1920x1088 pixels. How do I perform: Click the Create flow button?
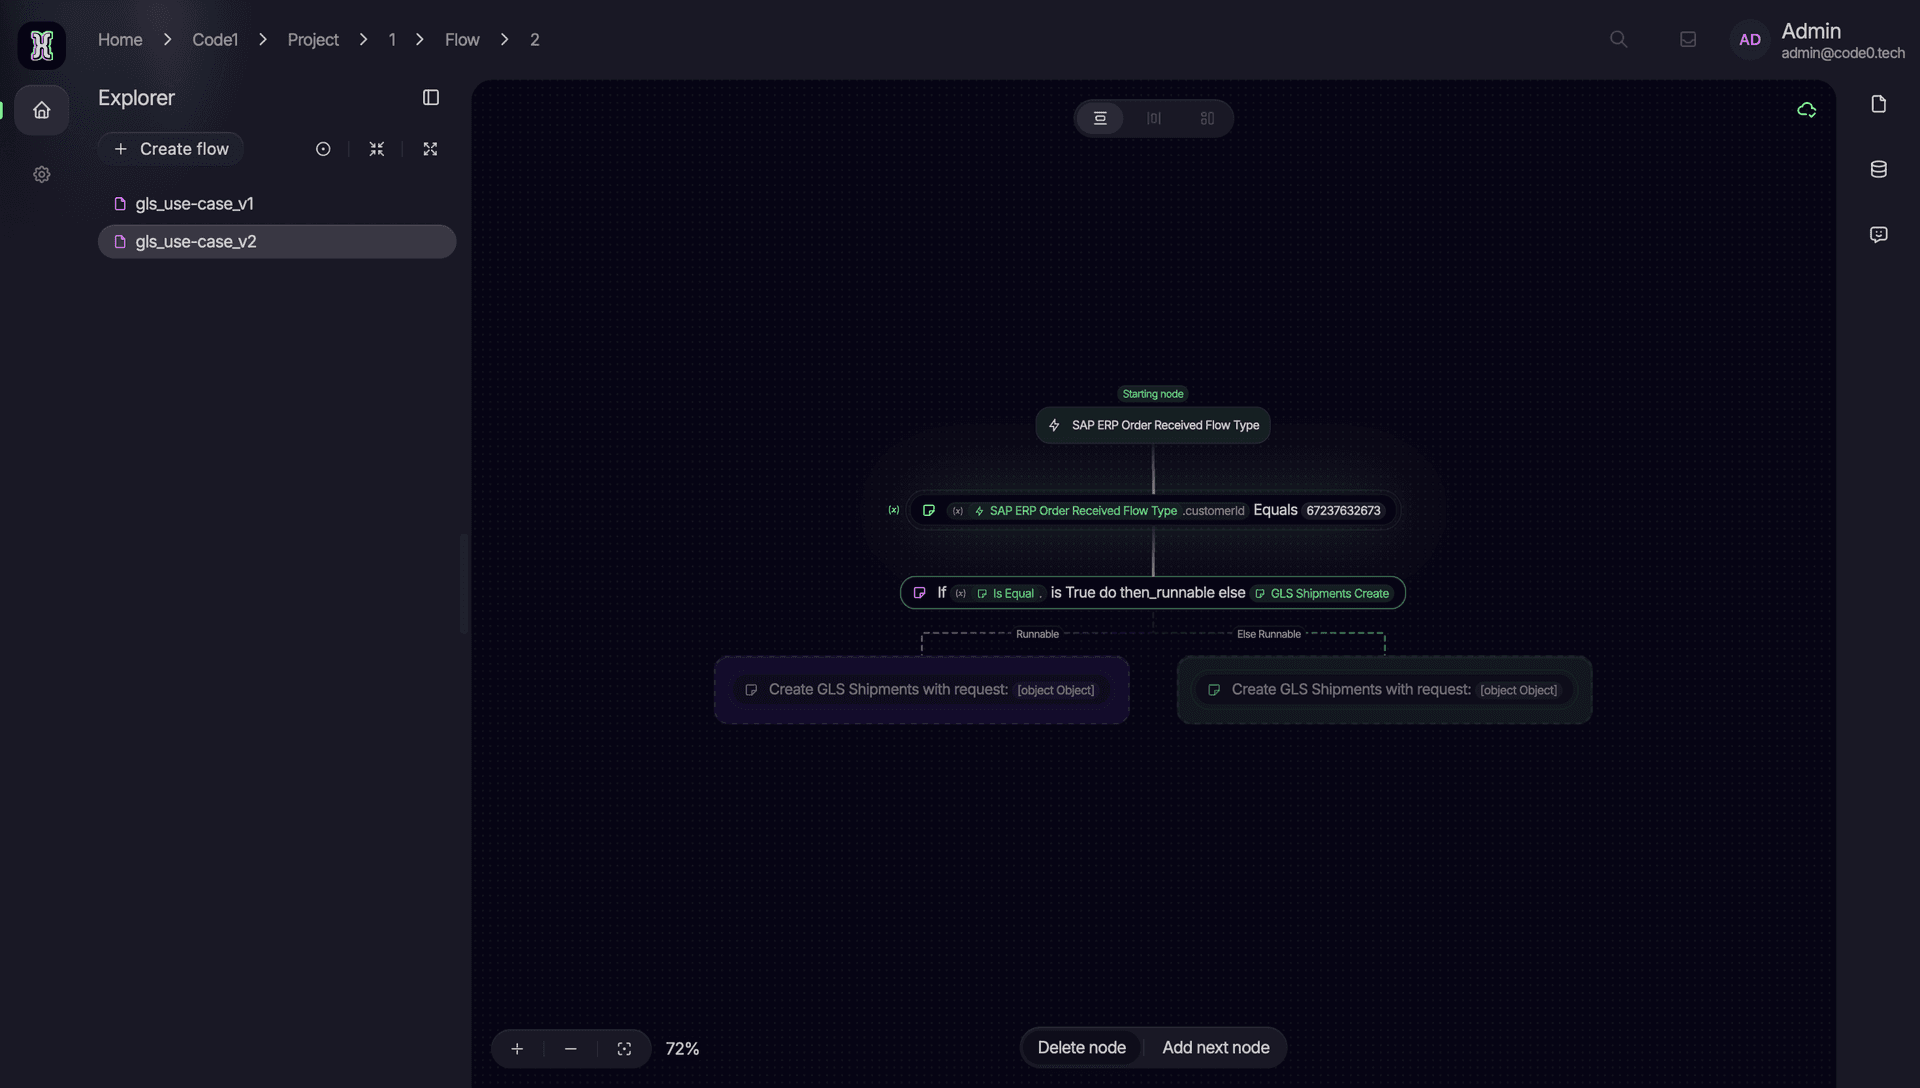point(171,149)
